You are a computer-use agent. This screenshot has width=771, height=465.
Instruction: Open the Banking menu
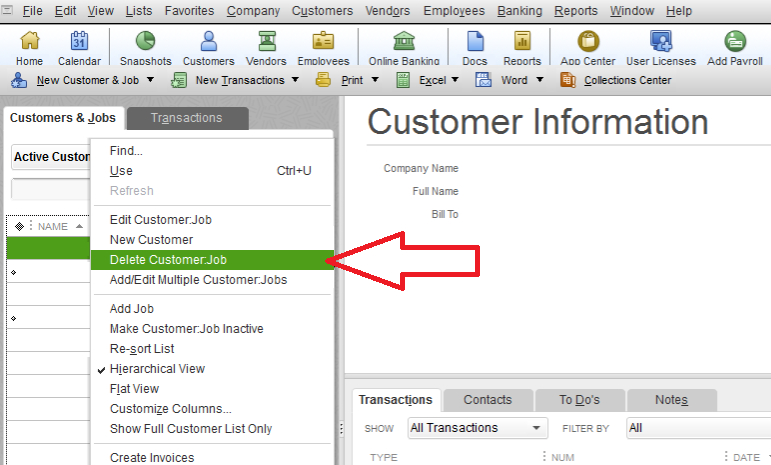click(x=520, y=11)
